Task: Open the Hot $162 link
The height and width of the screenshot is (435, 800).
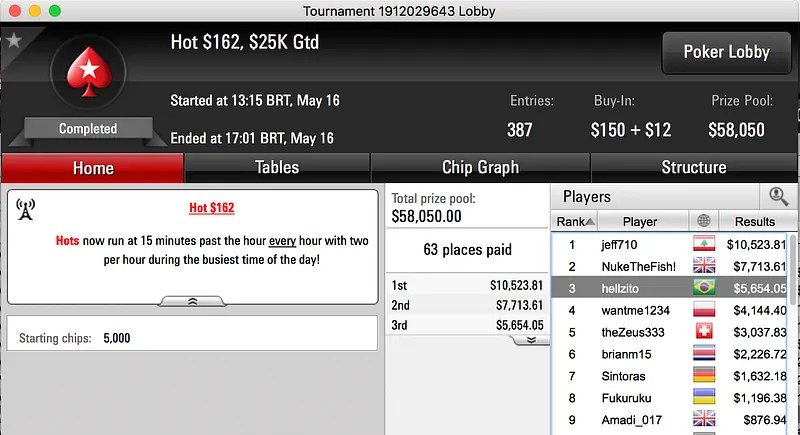Action: tap(211, 208)
